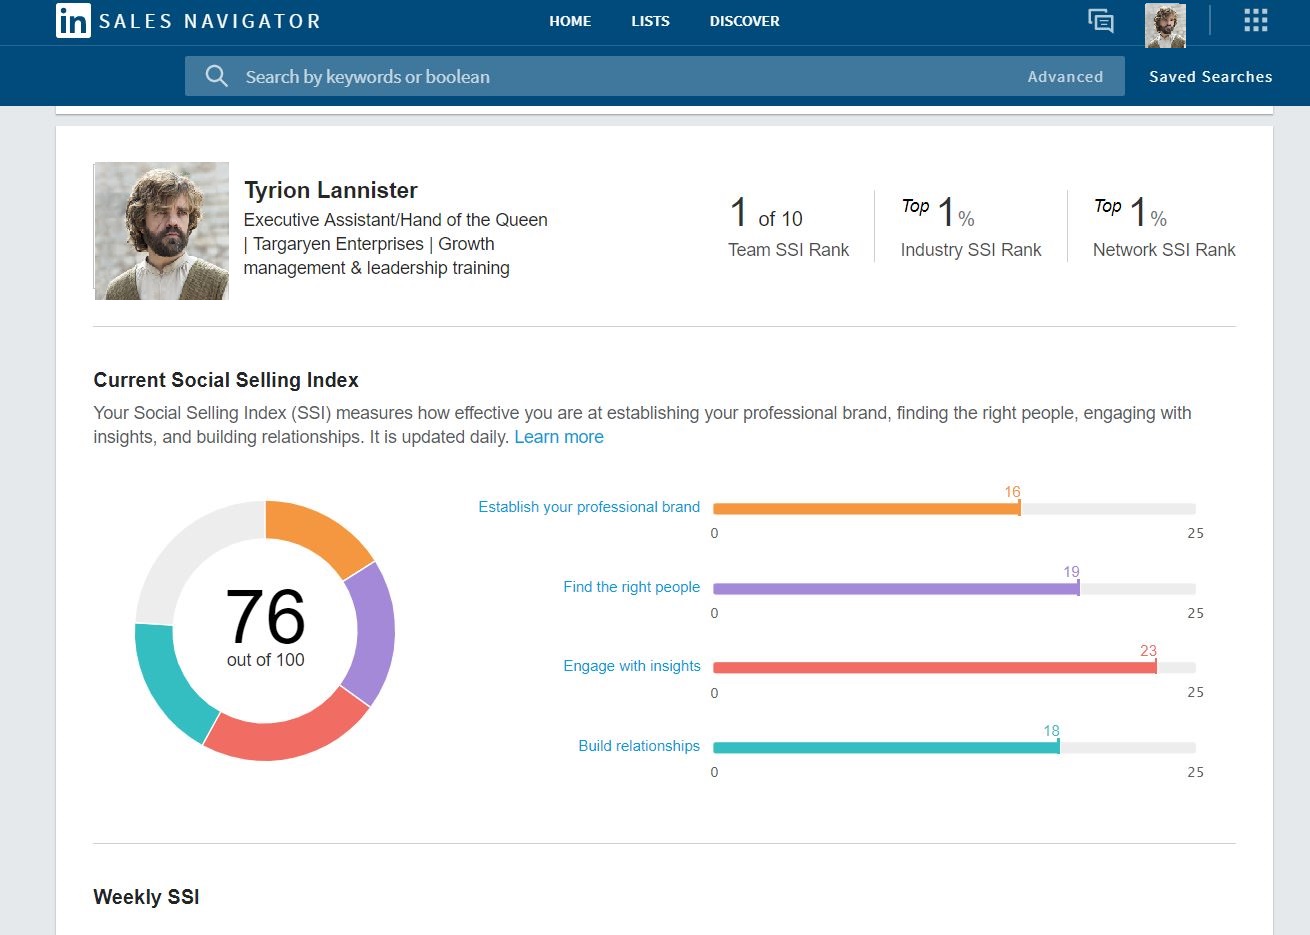Image resolution: width=1310 pixels, height=935 pixels.
Task: Click the Weekly SSI heading
Action: pos(146,897)
